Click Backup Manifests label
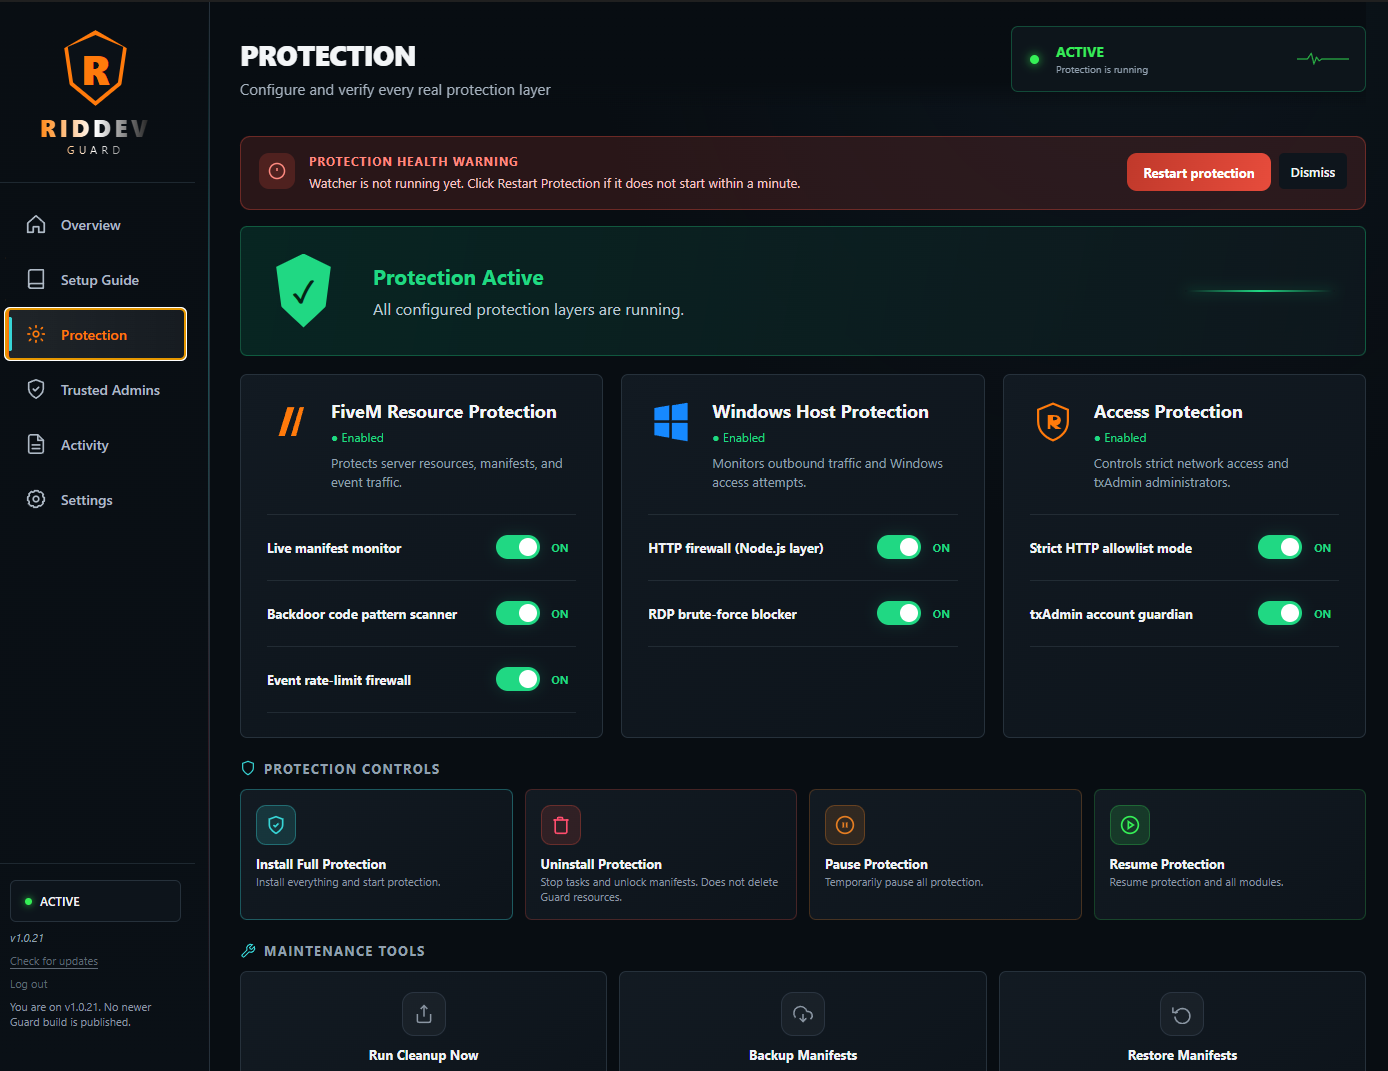Image resolution: width=1388 pixels, height=1071 pixels. [x=803, y=1055]
